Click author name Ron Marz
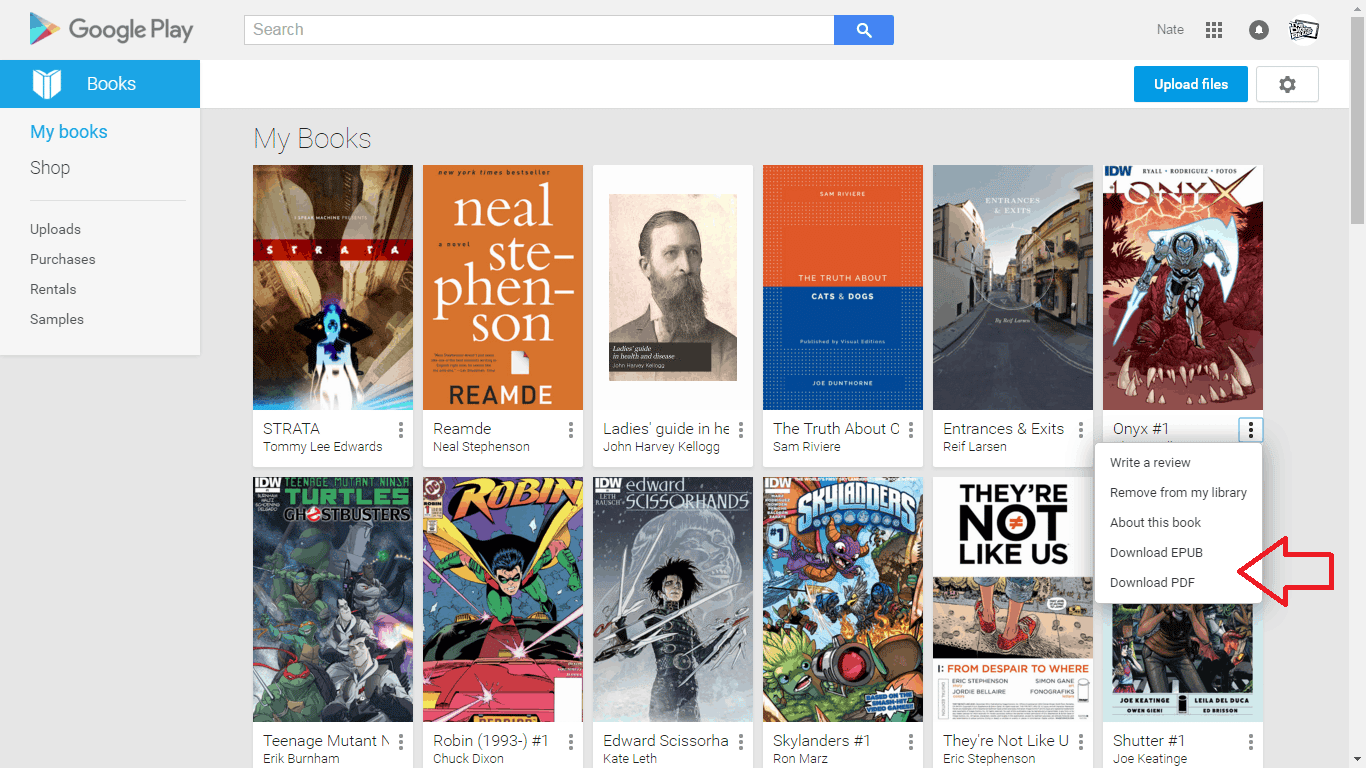Screen dimensions: 1366x768 coord(802,759)
